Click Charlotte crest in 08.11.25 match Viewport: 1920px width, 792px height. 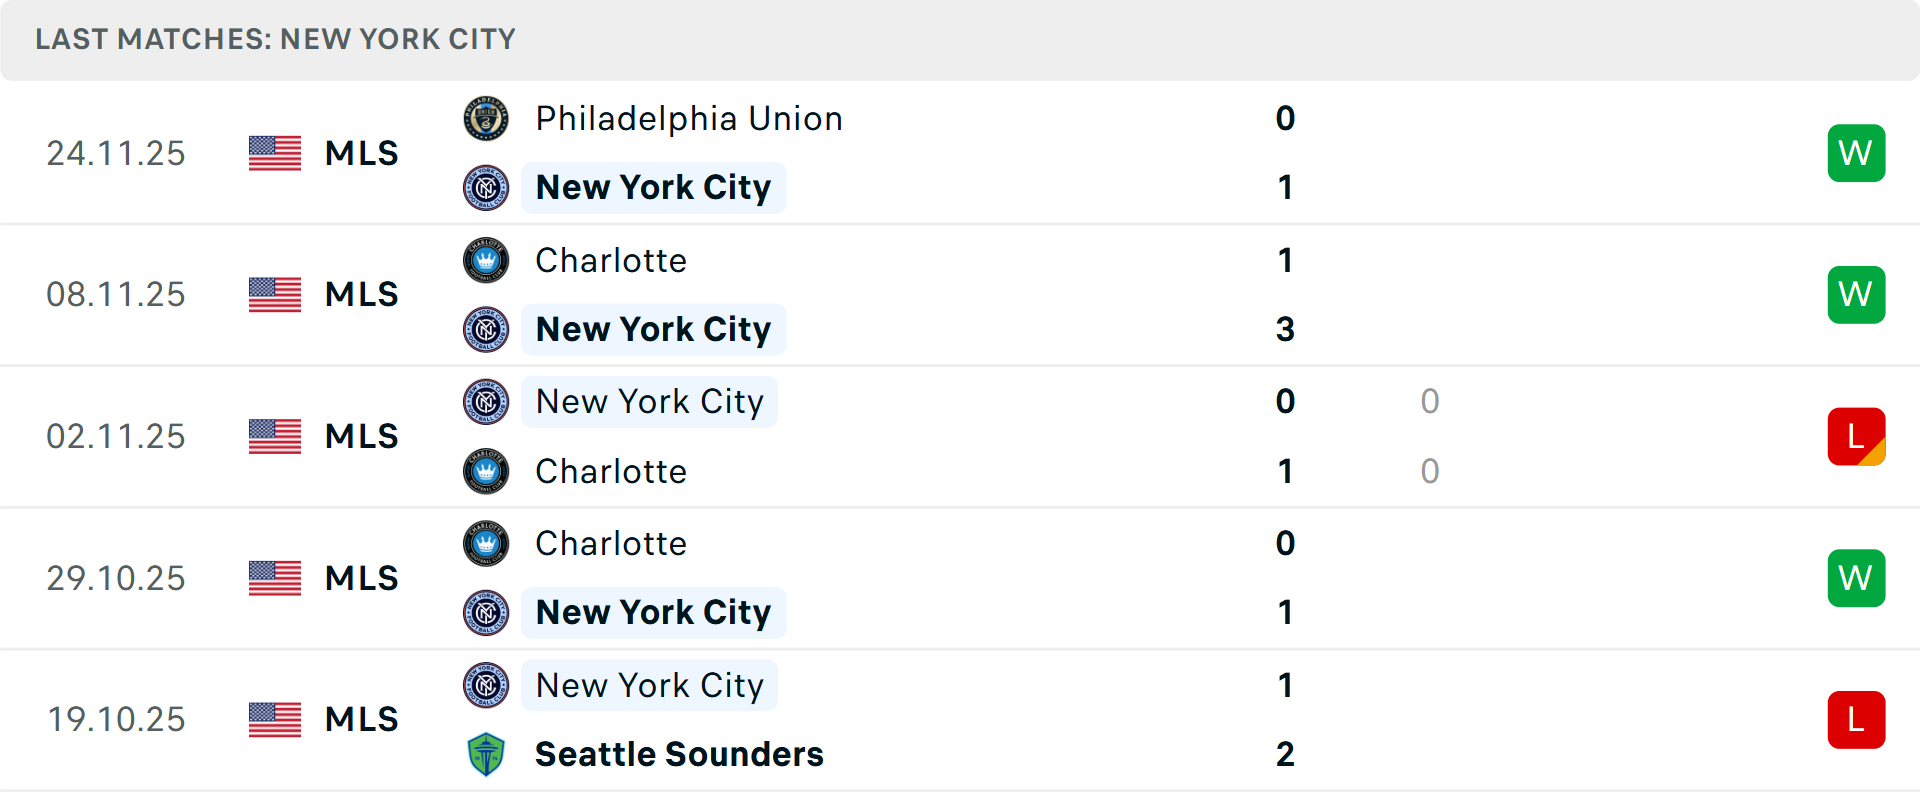coord(486,260)
